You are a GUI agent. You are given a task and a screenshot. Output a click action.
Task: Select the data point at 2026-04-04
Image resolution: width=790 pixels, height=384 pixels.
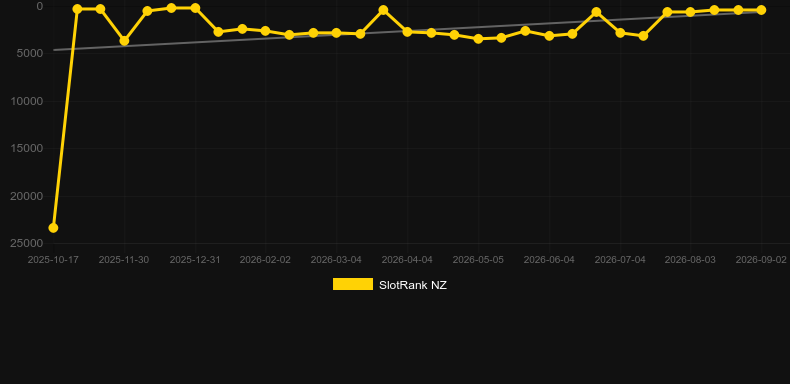point(407,32)
